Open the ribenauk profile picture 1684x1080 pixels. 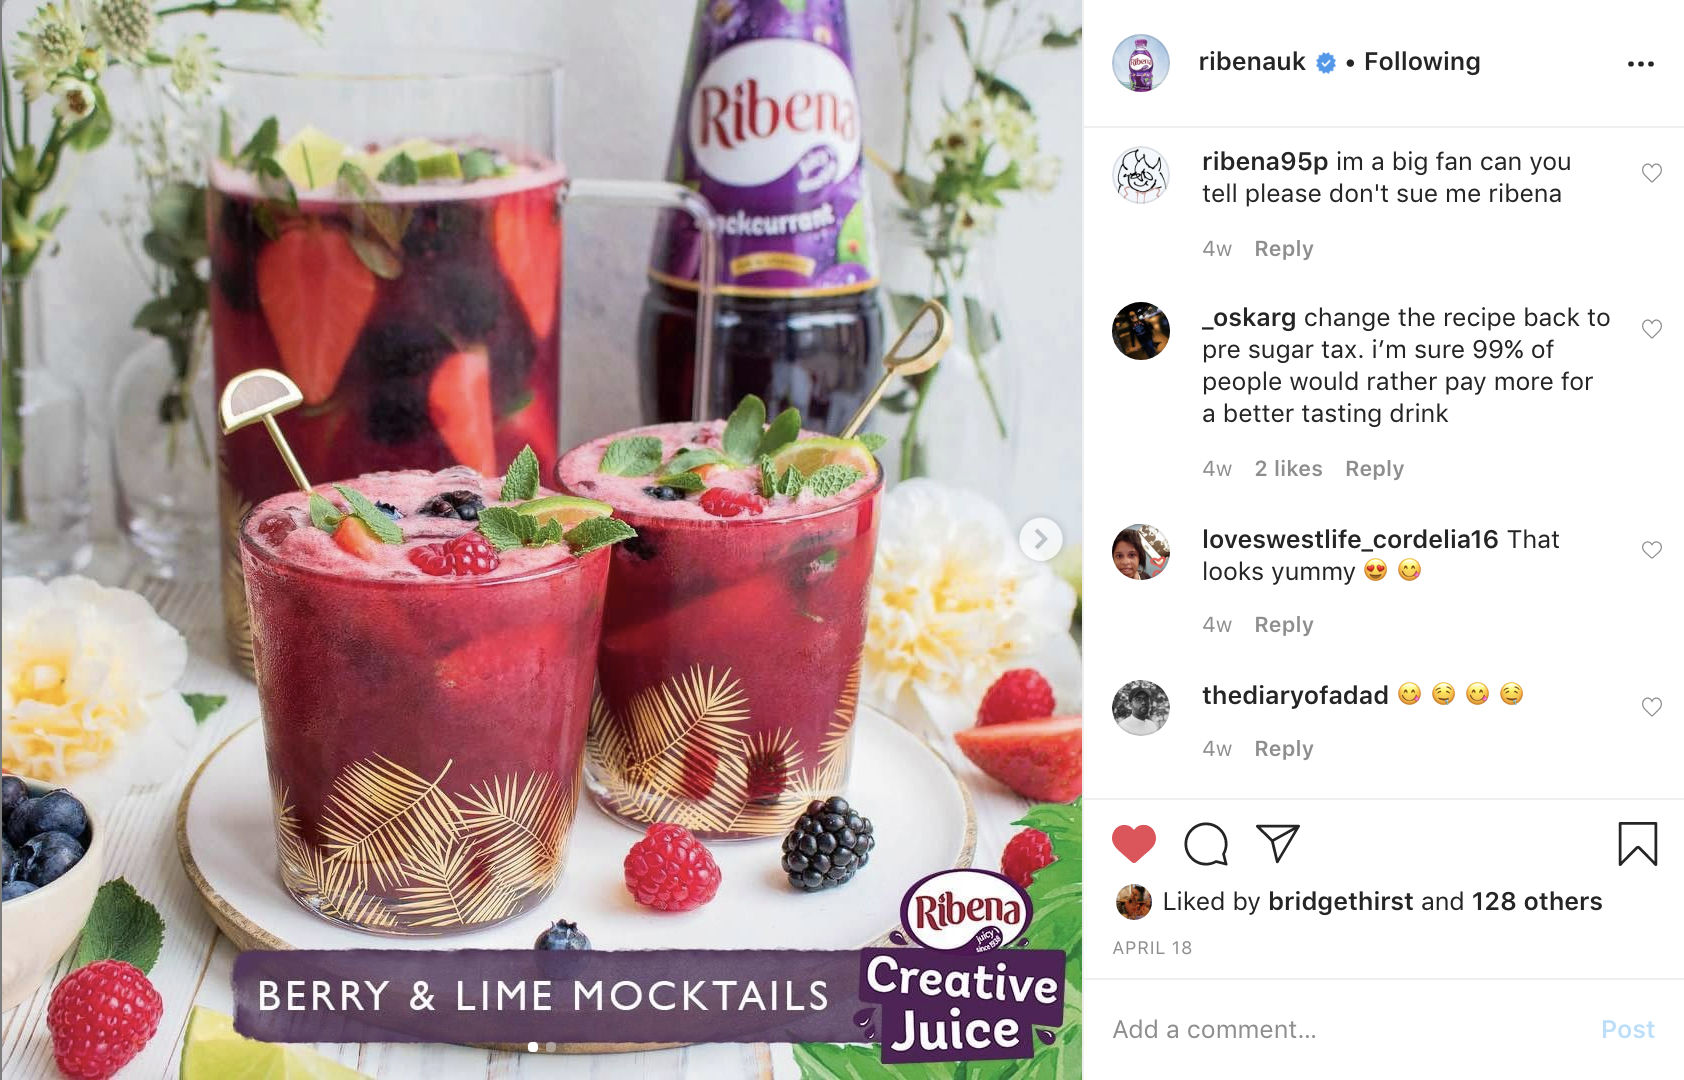coord(1141,63)
